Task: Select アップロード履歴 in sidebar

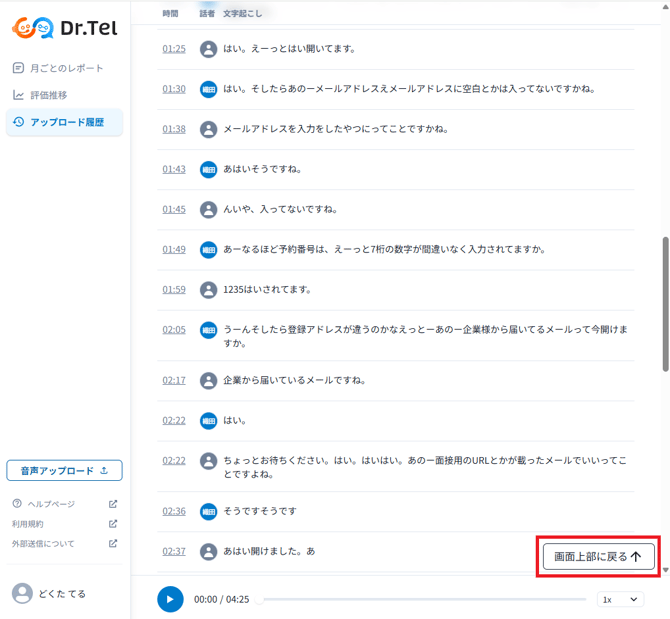Action: tap(65, 122)
